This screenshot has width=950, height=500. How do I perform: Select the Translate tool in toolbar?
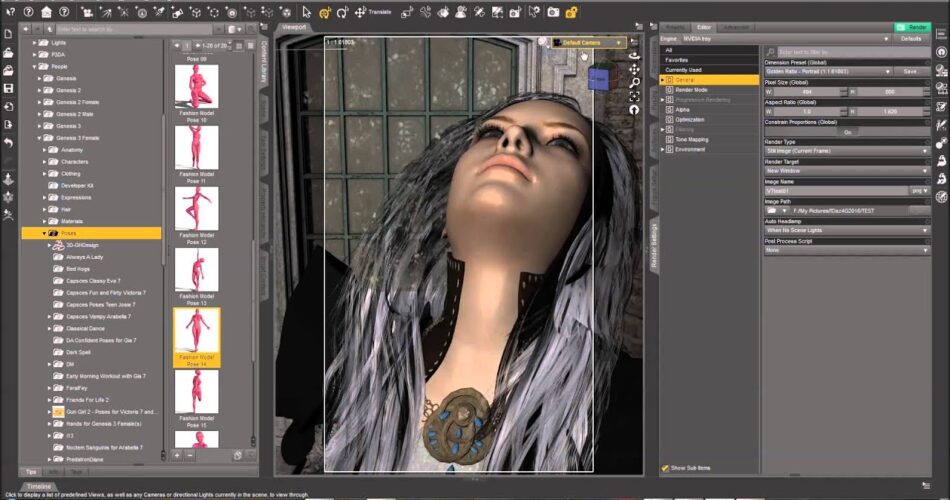[x=358, y=13]
